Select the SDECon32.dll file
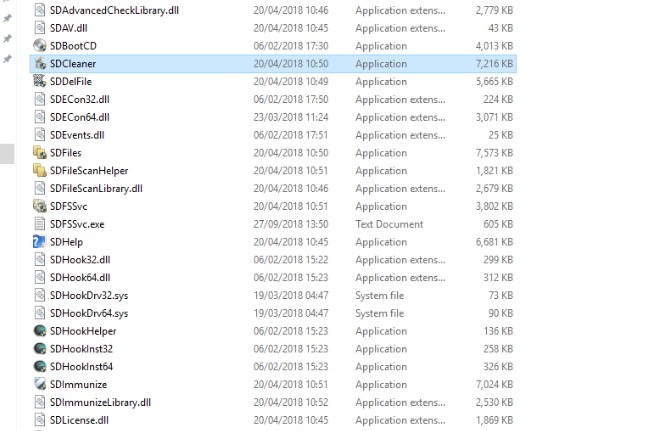This screenshot has height=431, width=671. pyautogui.click(x=79, y=99)
